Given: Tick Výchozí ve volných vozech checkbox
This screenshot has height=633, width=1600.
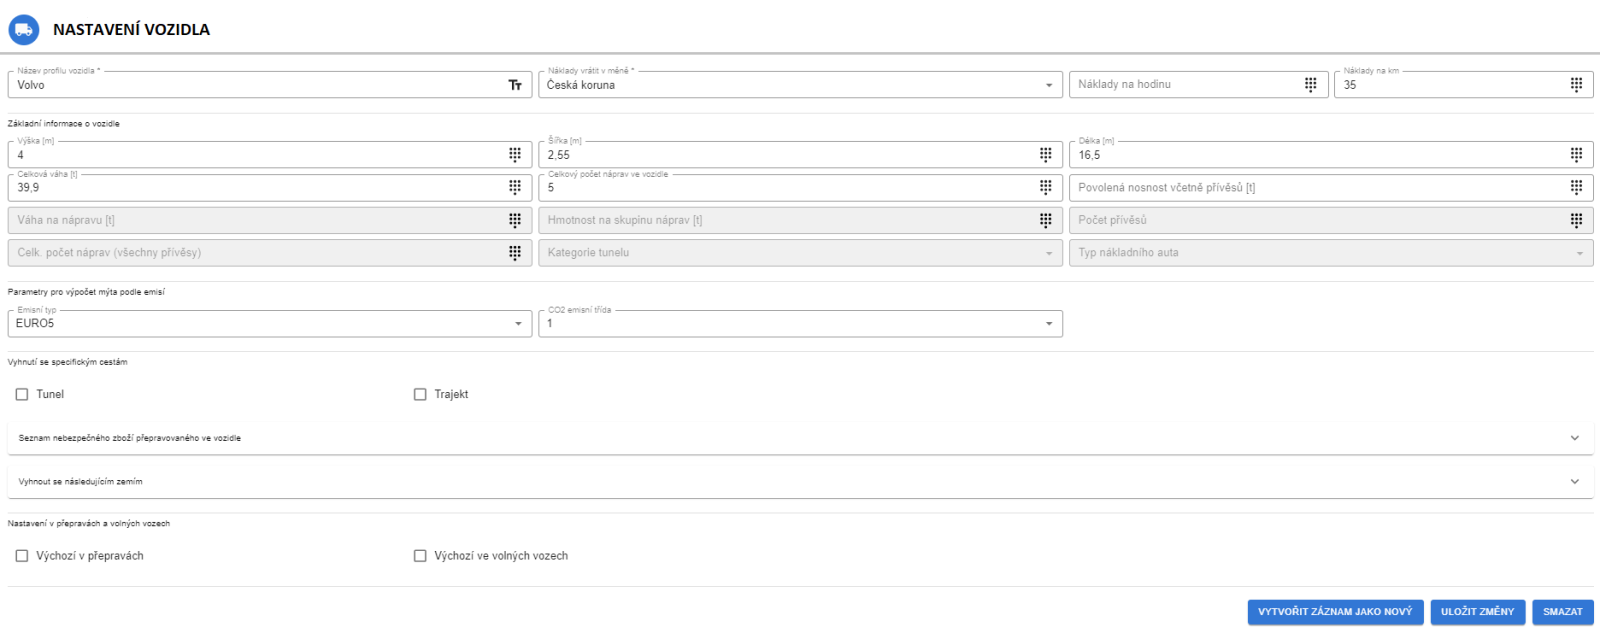Looking at the screenshot, I should point(420,556).
